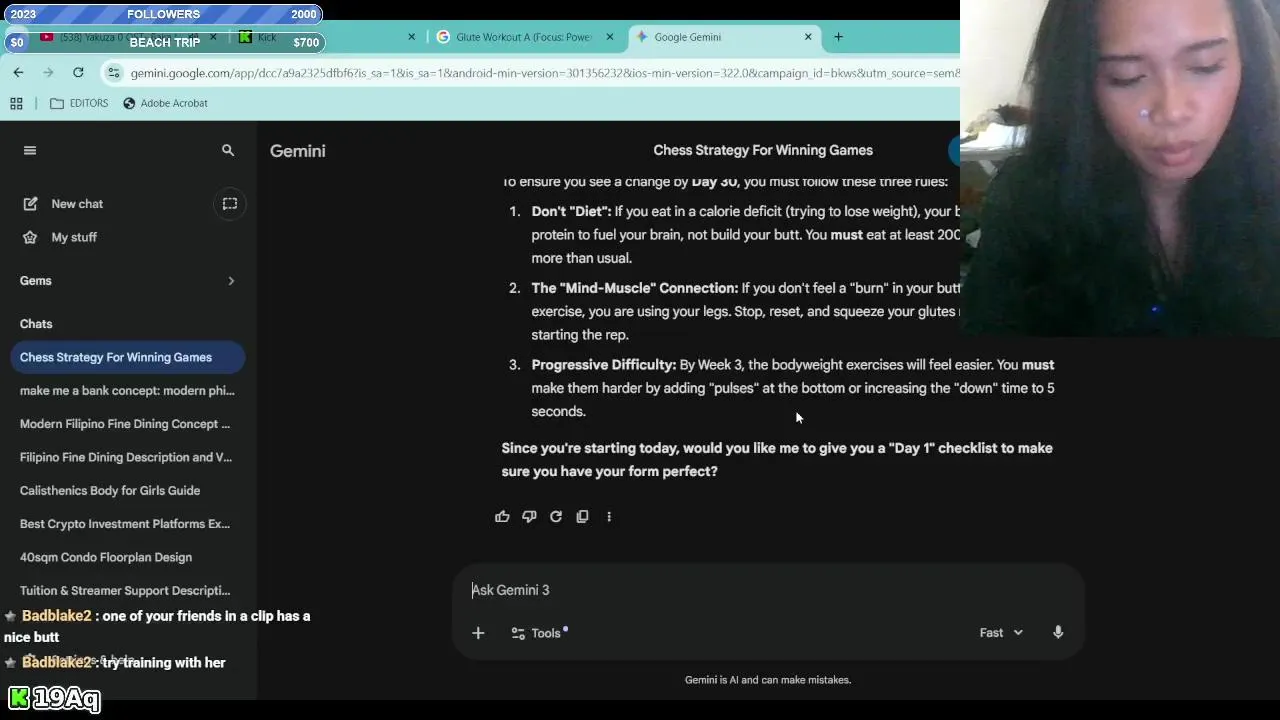Click the conversation title Chess Strategy For Winning Games
This screenshot has width=1280, height=720.
click(x=763, y=150)
